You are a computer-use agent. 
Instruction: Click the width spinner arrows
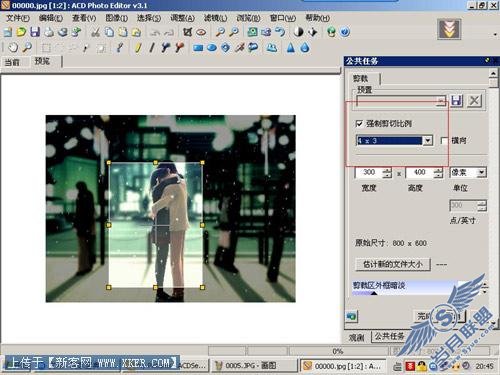[x=387, y=172]
